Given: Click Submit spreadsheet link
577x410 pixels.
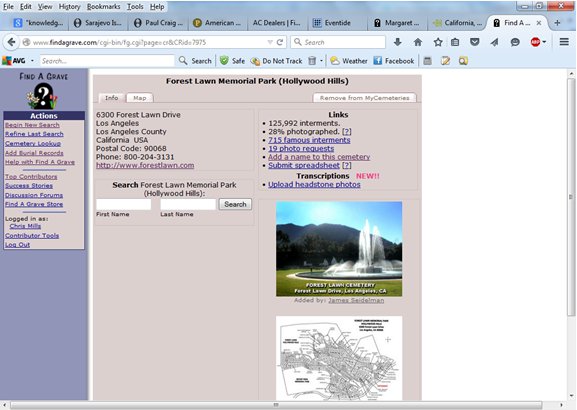Looking at the screenshot, I should coord(304,165).
